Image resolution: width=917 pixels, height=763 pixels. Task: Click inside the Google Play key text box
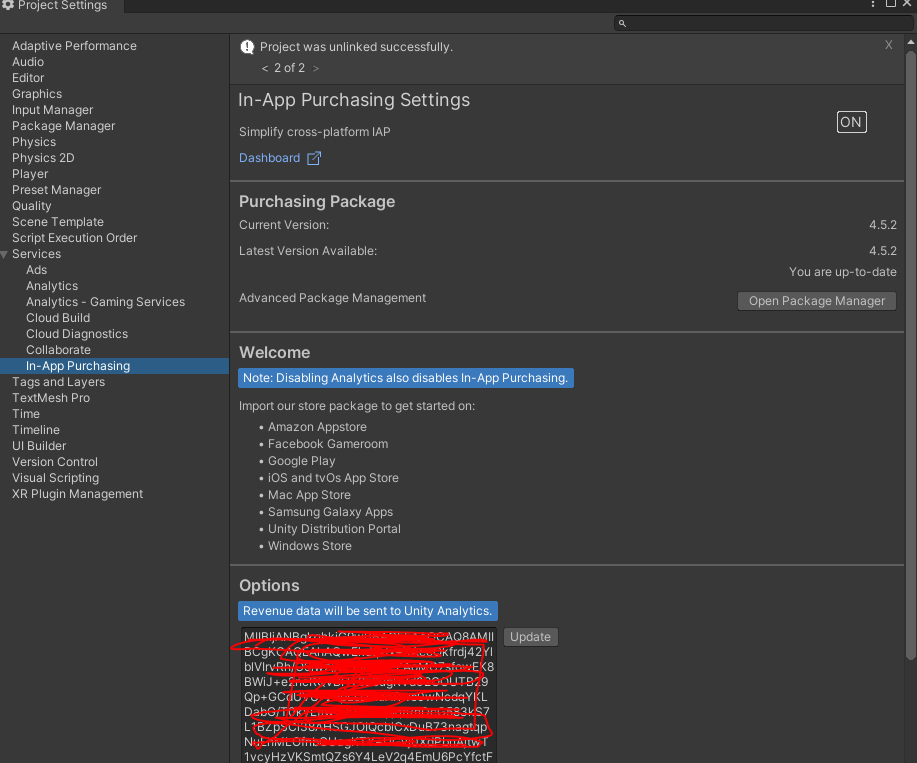click(368, 696)
